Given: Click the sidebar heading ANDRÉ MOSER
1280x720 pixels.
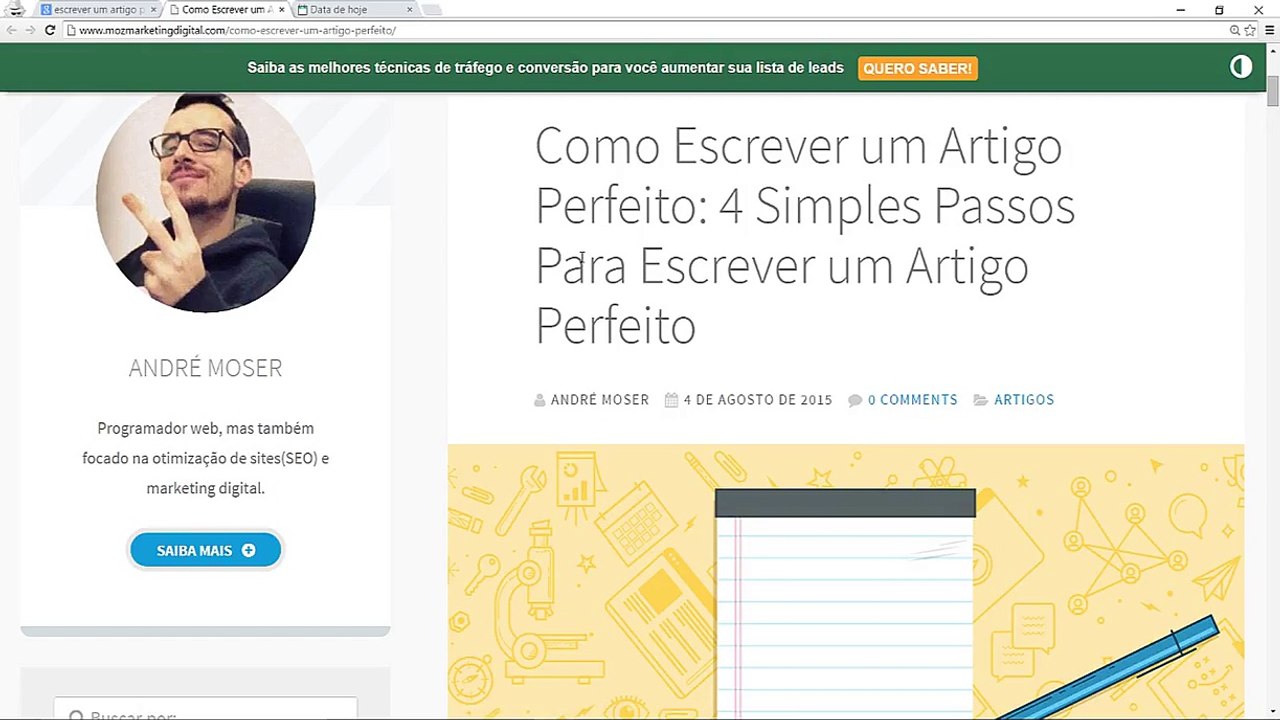Looking at the screenshot, I should pos(205,368).
